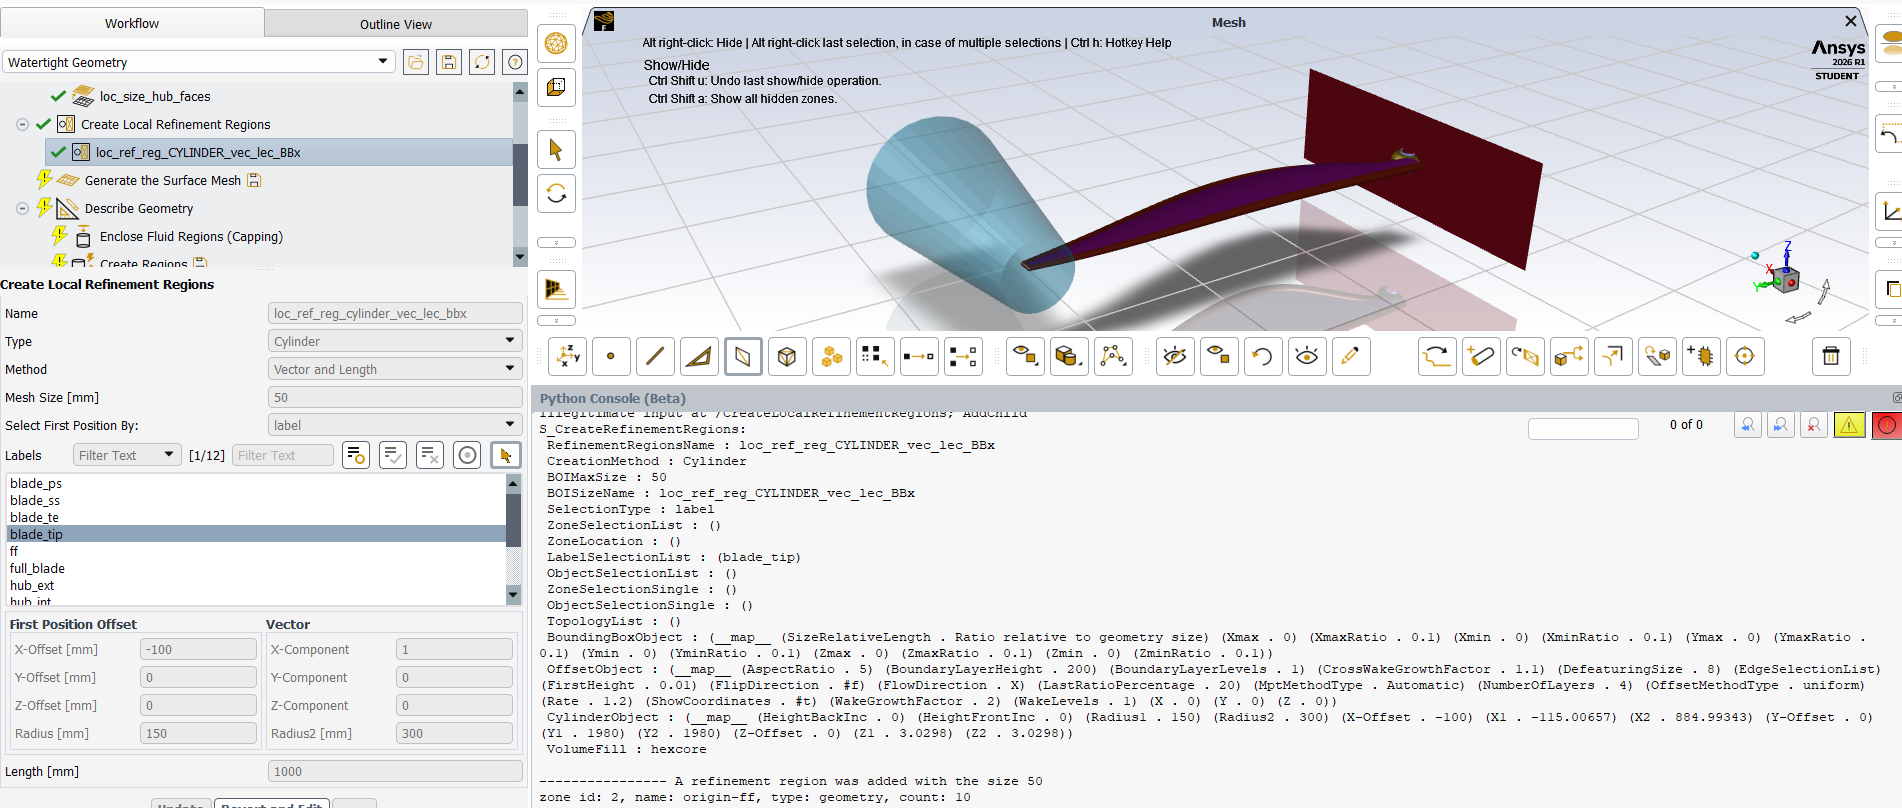Click the Radius [mm] input field

[198, 733]
